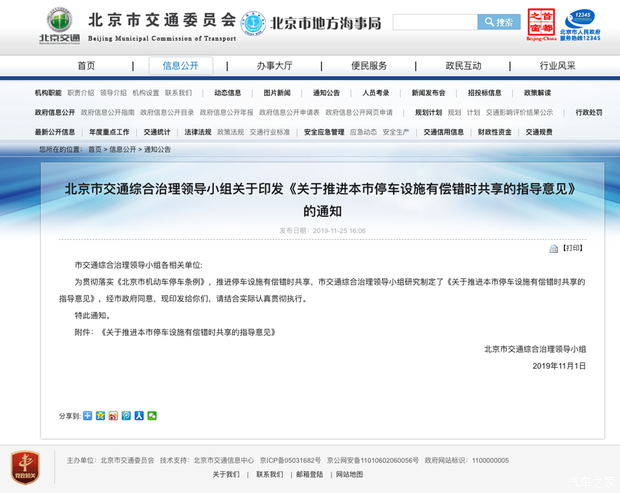Click the blue plus more-share icon
The image size is (620, 493).
pos(87,415)
